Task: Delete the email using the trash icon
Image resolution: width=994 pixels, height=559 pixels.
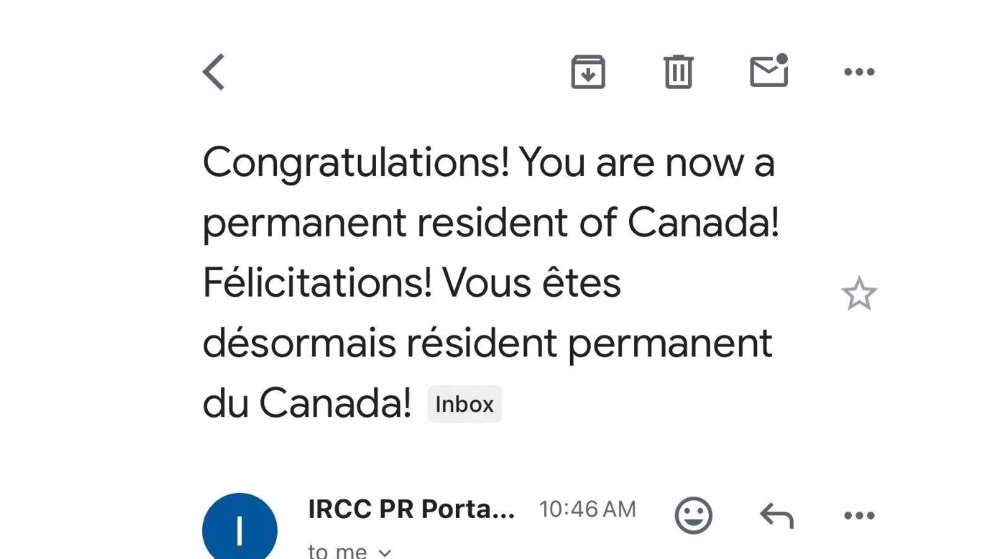Action: 678,72
